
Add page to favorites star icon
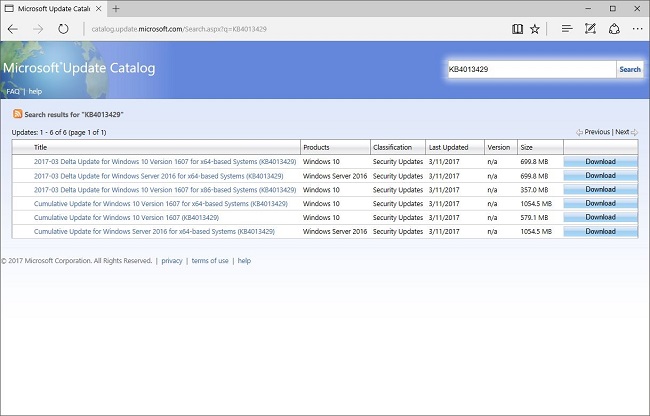tap(535, 29)
